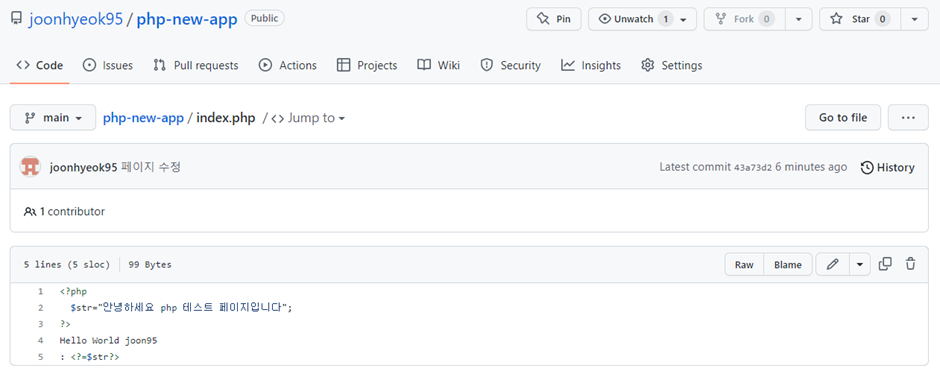Viewport: 940px width, 377px height.
Task: Select line number 1
Action: [40, 291]
